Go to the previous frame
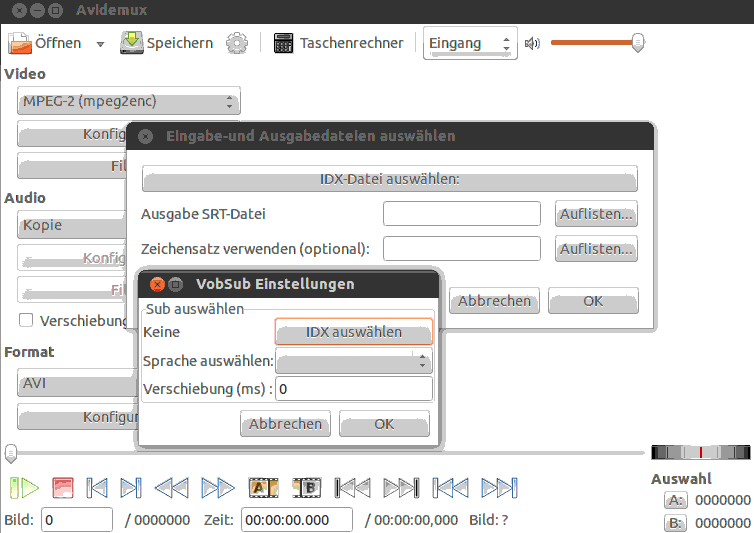 coord(97,488)
